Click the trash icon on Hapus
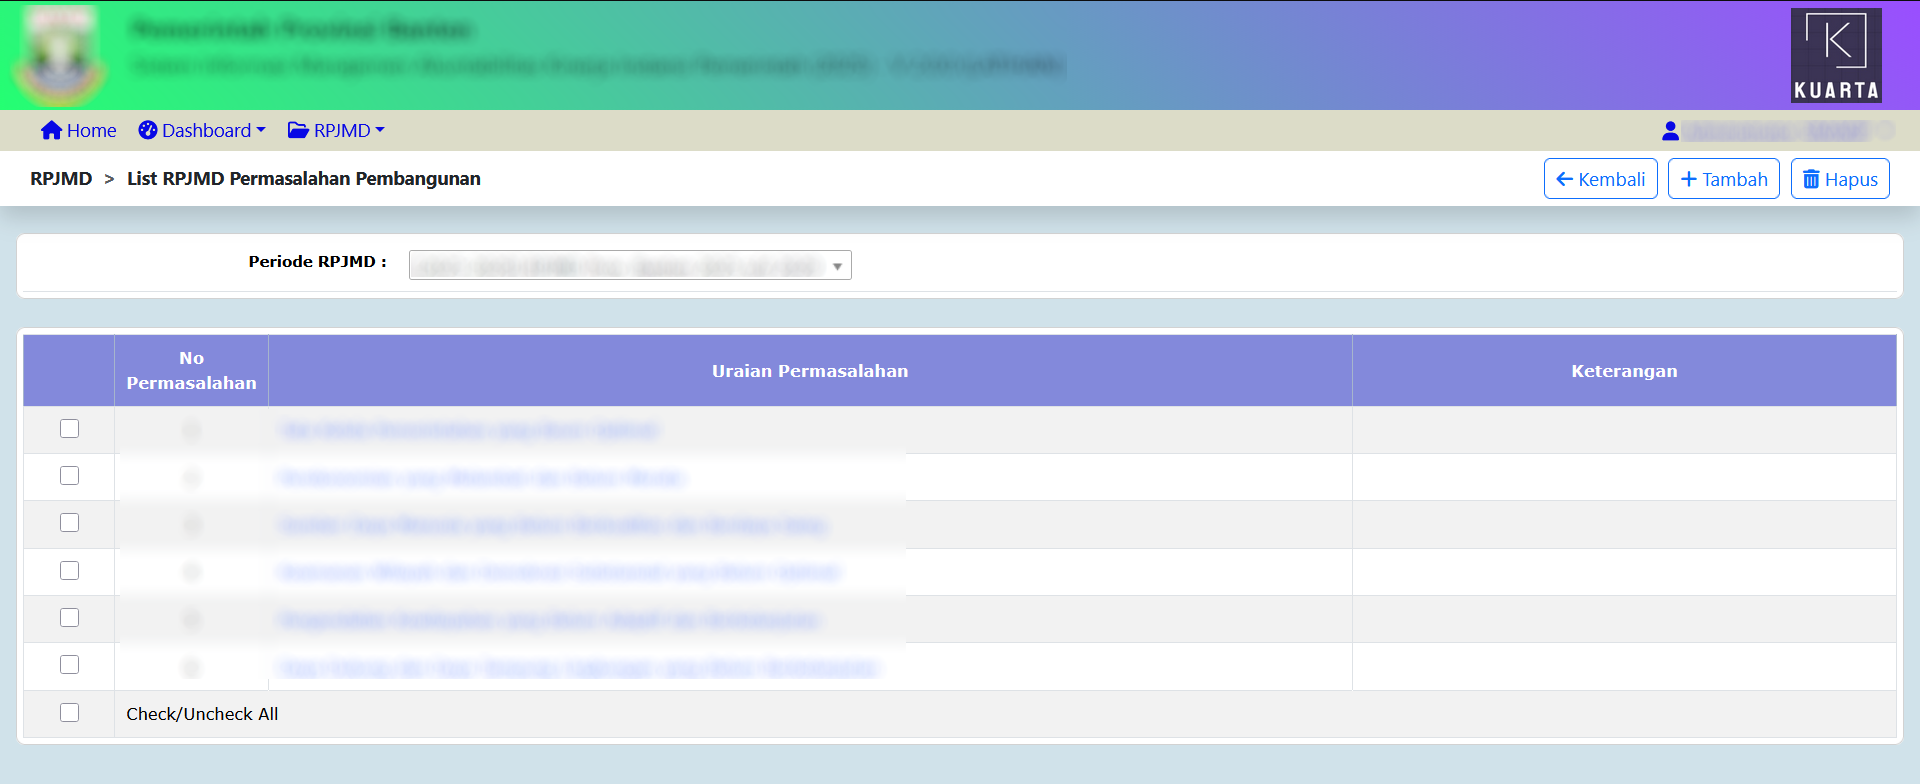Viewport: 1920px width, 784px height. pos(1811,180)
